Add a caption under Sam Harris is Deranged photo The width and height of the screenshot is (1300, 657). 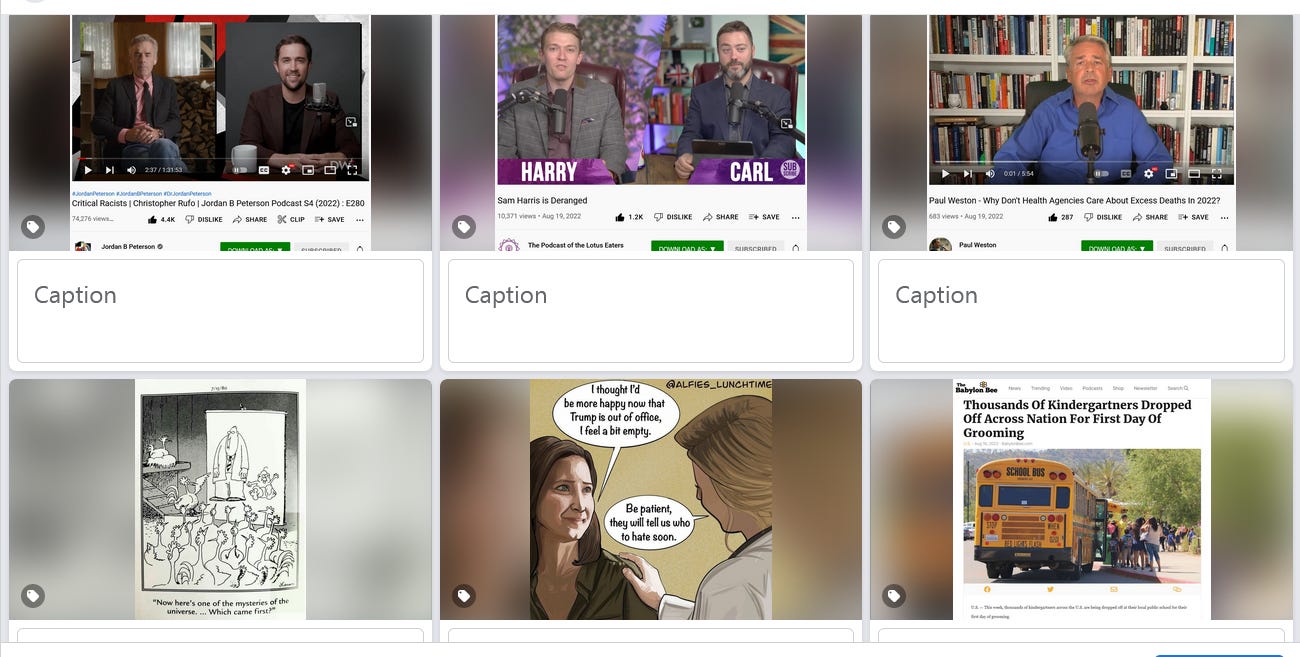coord(651,311)
